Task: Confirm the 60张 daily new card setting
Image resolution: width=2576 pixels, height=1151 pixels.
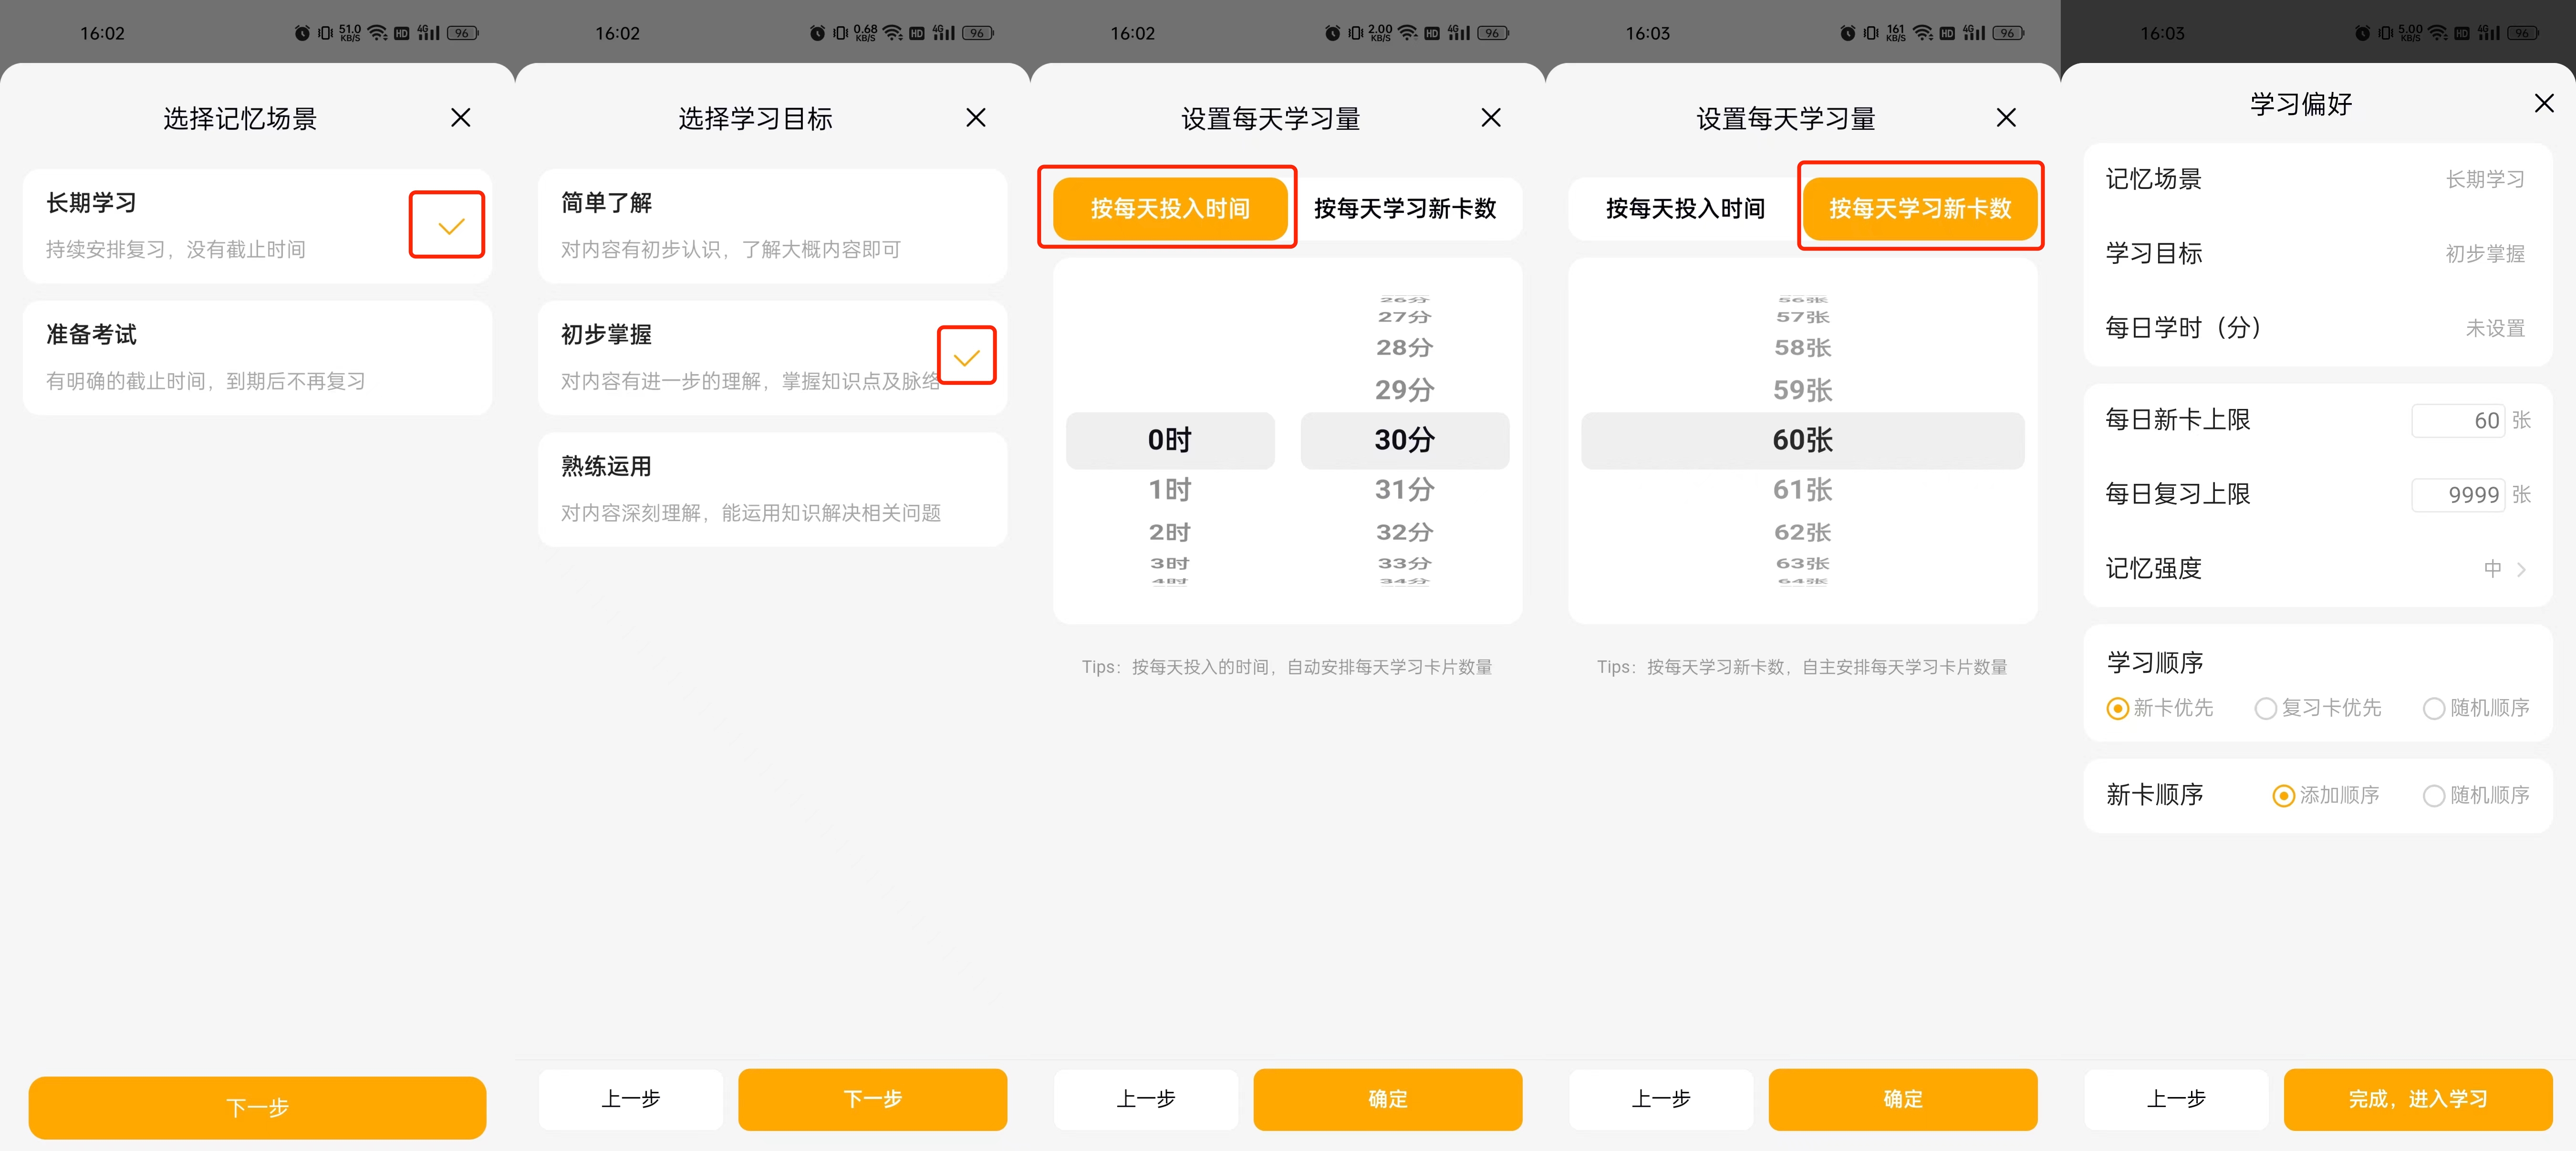Action: tap(1902, 1099)
